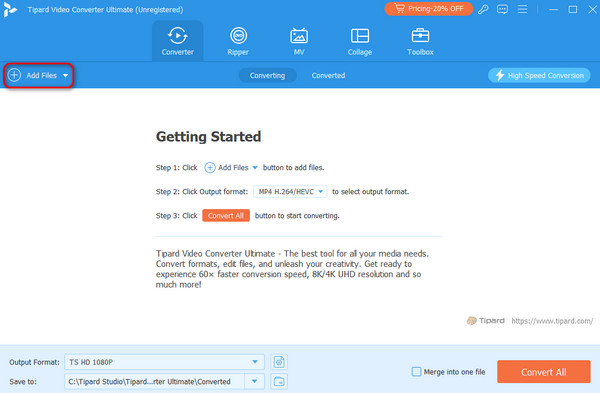
Task: Expand the TS HD 1080P output format dropdown
Action: [x=255, y=362]
